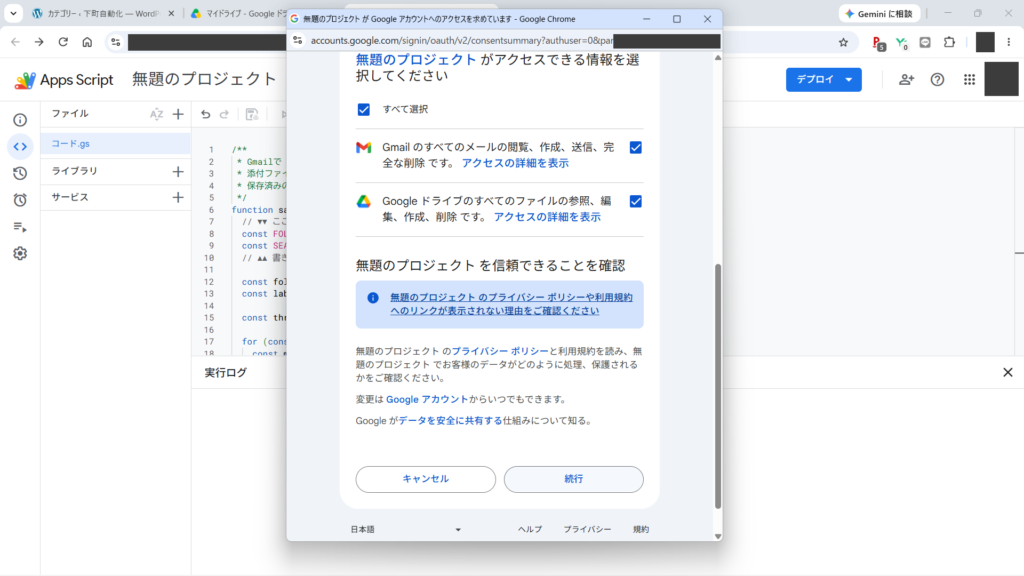
Task: Add a service with plus icon
Action: tap(178, 197)
